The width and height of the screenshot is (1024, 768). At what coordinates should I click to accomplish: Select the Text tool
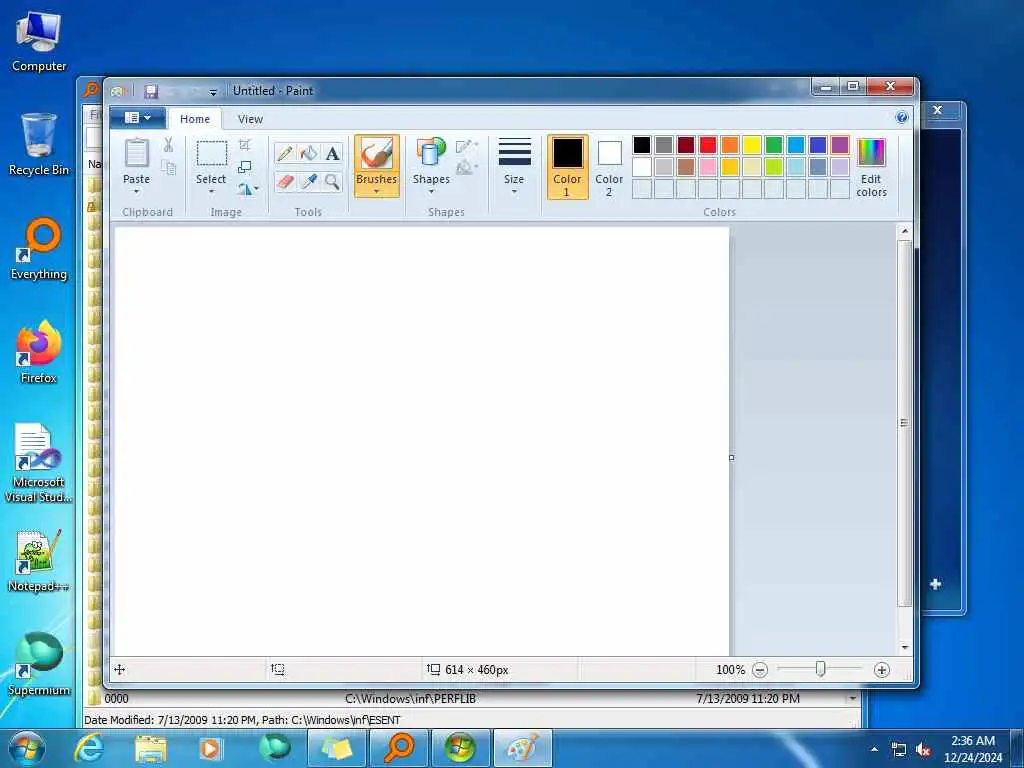point(332,153)
